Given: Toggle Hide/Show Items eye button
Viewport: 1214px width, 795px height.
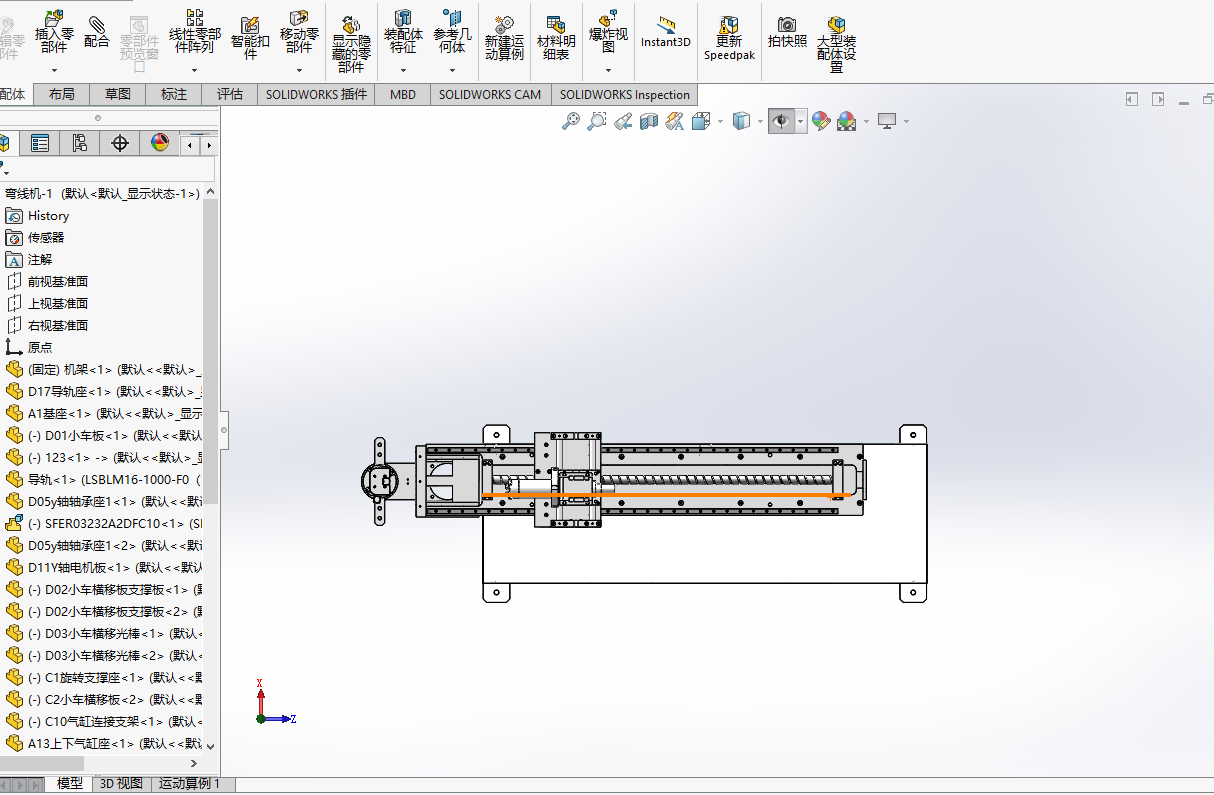Looking at the screenshot, I should [781, 121].
